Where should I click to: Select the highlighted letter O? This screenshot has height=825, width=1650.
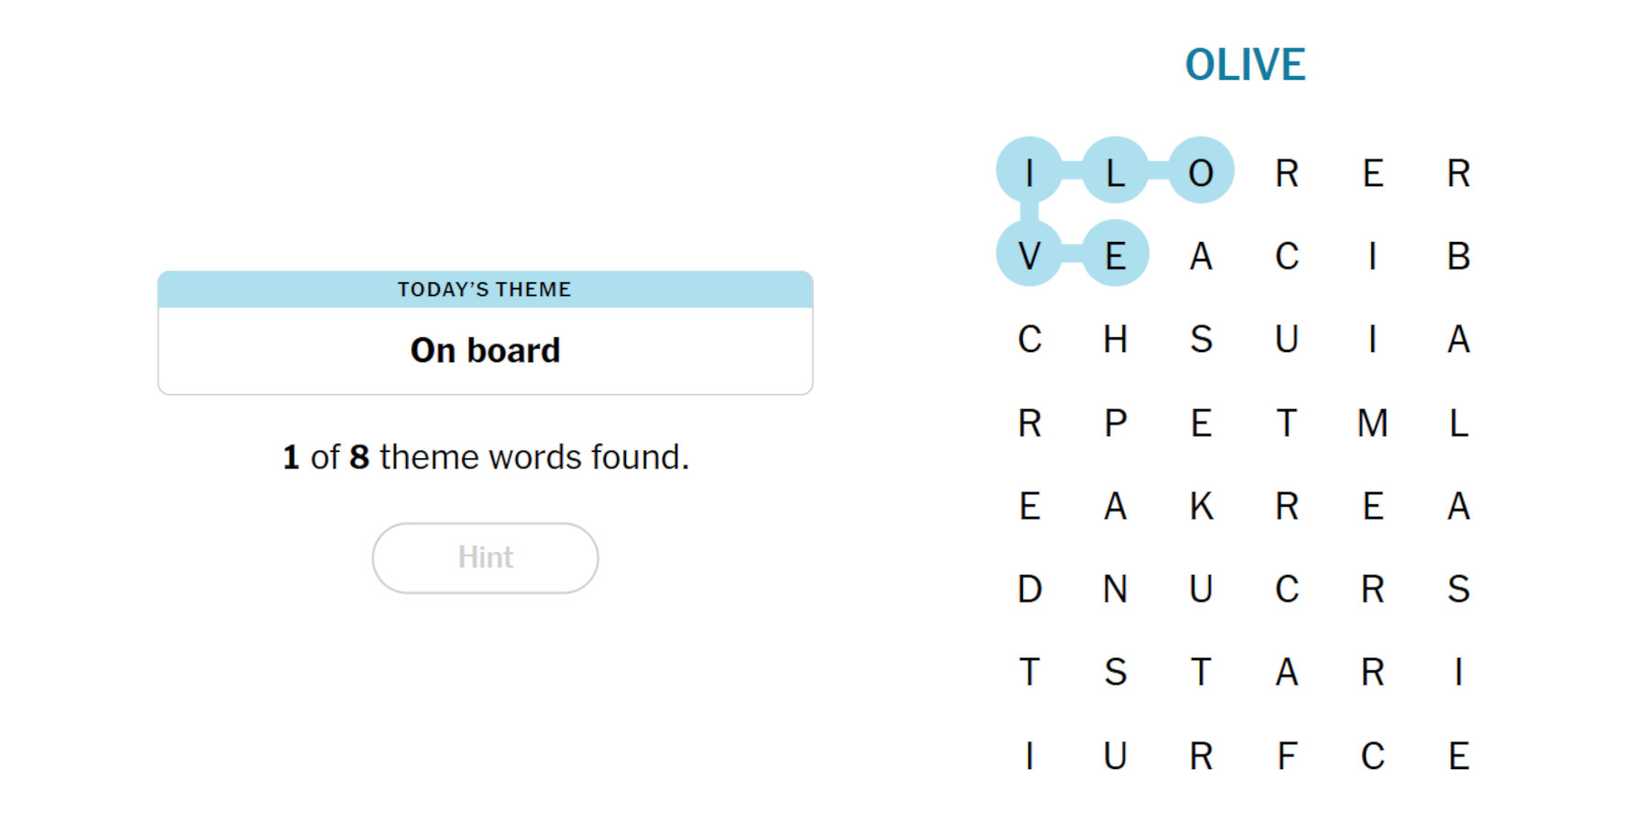1201,172
